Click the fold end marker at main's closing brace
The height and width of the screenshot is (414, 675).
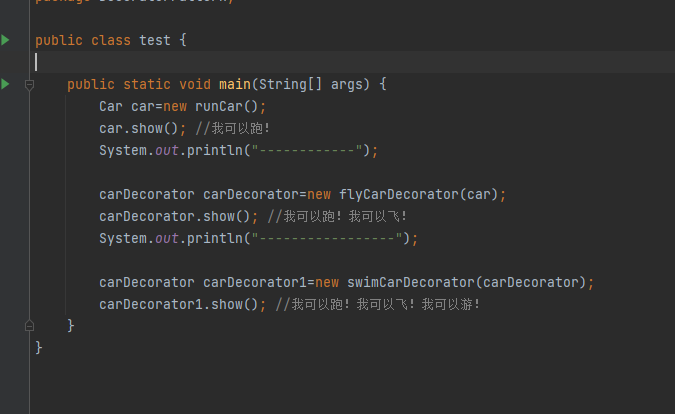click(x=30, y=325)
